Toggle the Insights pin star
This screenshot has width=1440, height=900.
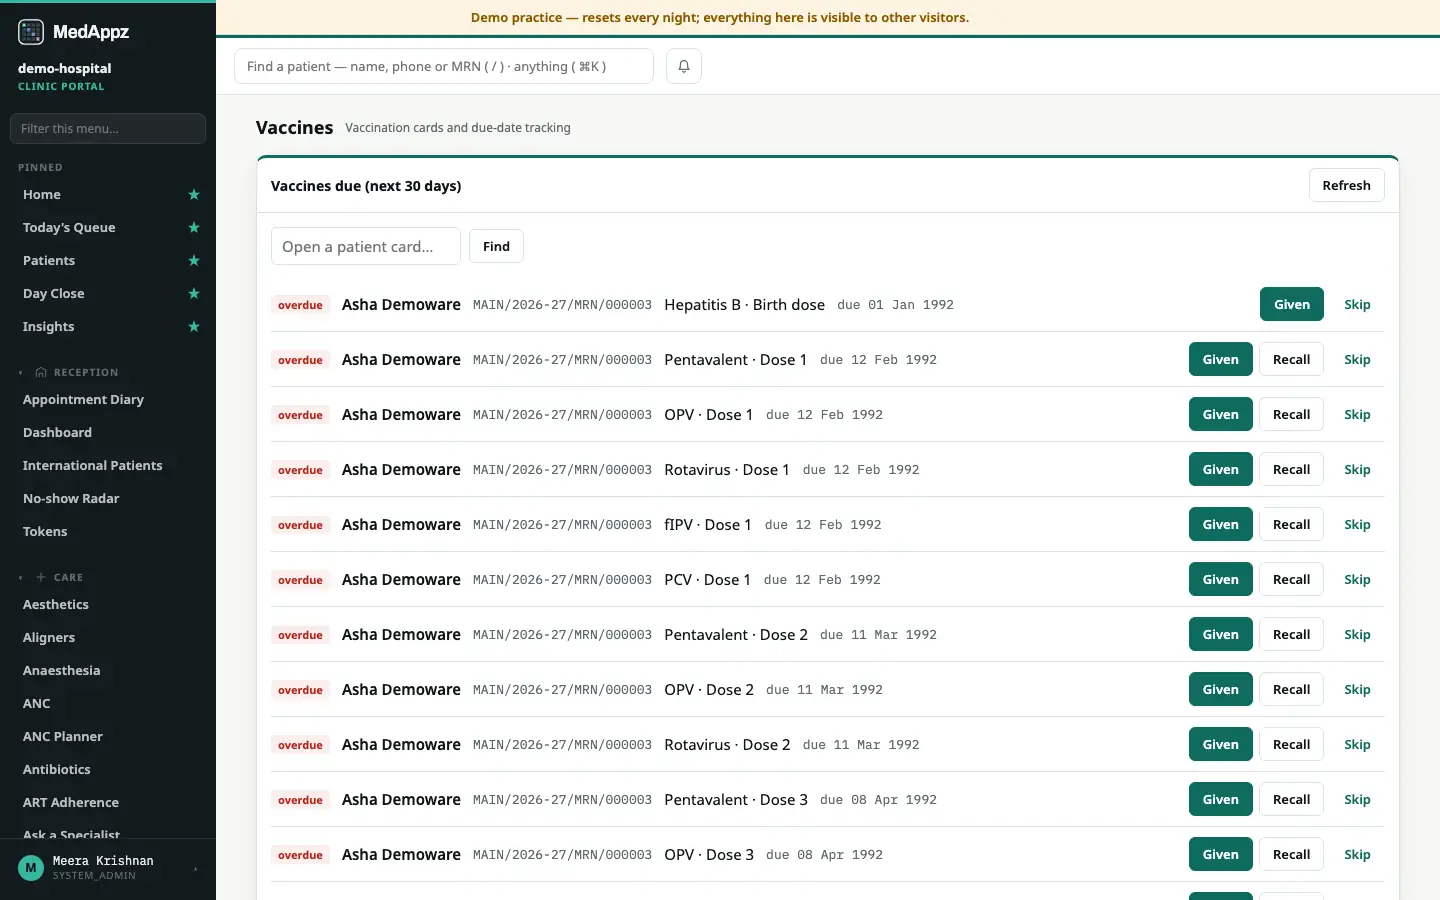[x=194, y=327]
